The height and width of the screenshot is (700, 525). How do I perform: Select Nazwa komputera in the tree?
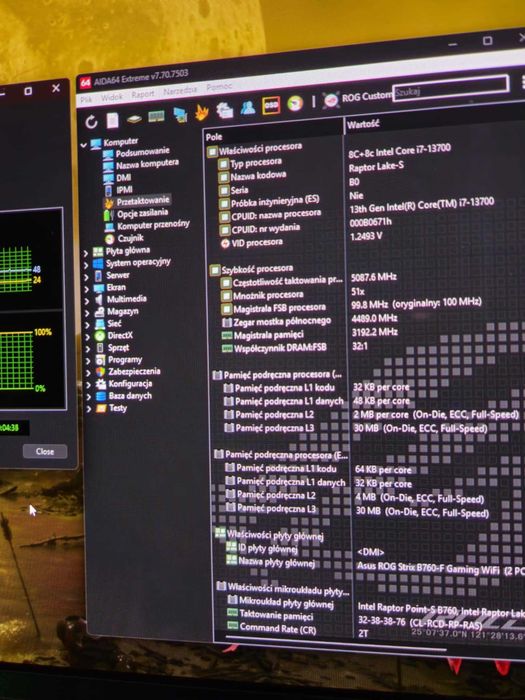(147, 164)
